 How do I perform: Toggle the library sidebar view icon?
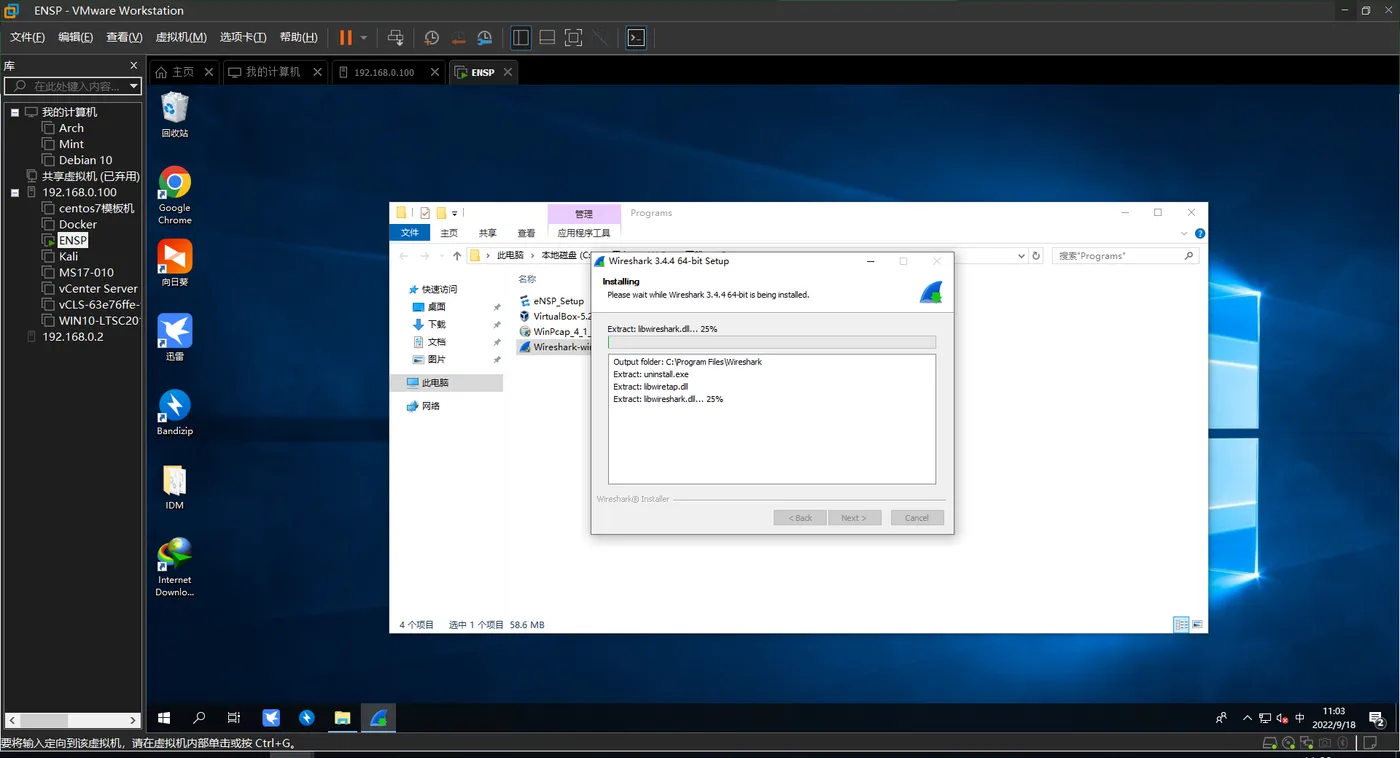[521, 38]
